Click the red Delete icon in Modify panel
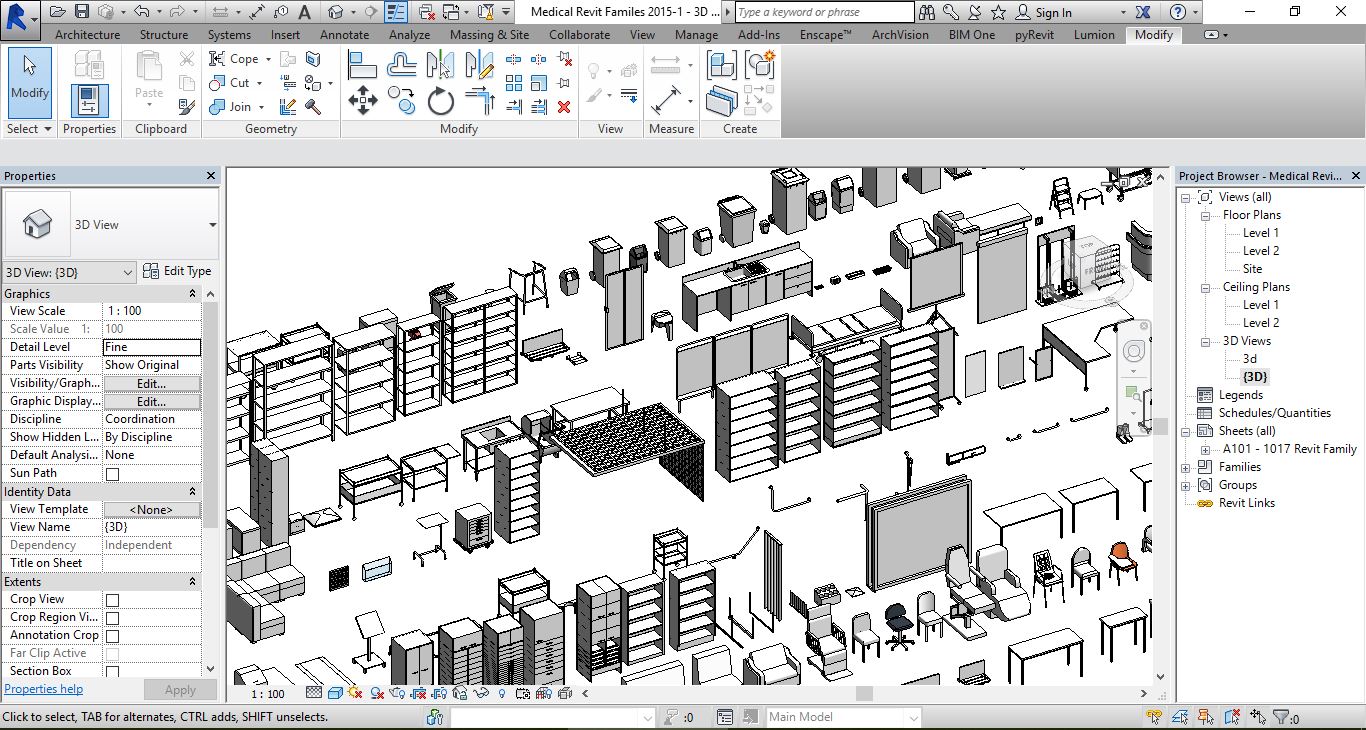 tap(564, 107)
